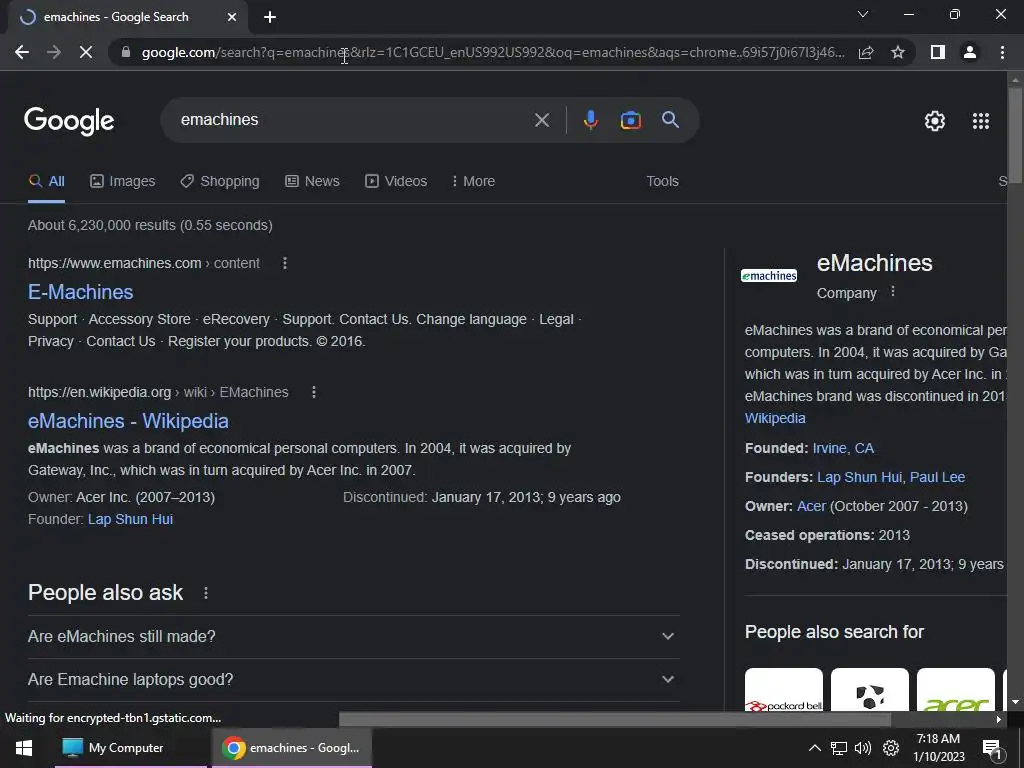Image resolution: width=1024 pixels, height=768 pixels.
Task: Open the Wikipedia link in knowledge panel
Action: [775, 418]
